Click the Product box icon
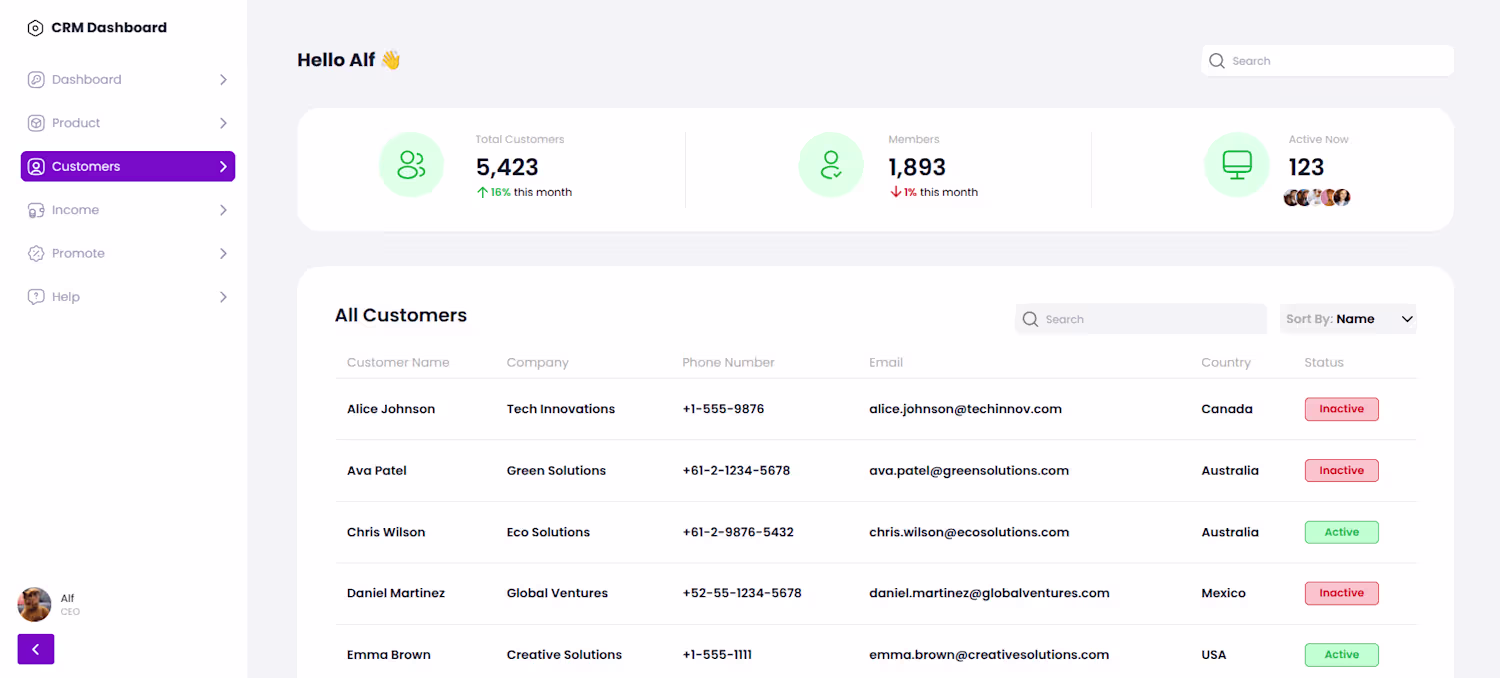 click(x=36, y=123)
